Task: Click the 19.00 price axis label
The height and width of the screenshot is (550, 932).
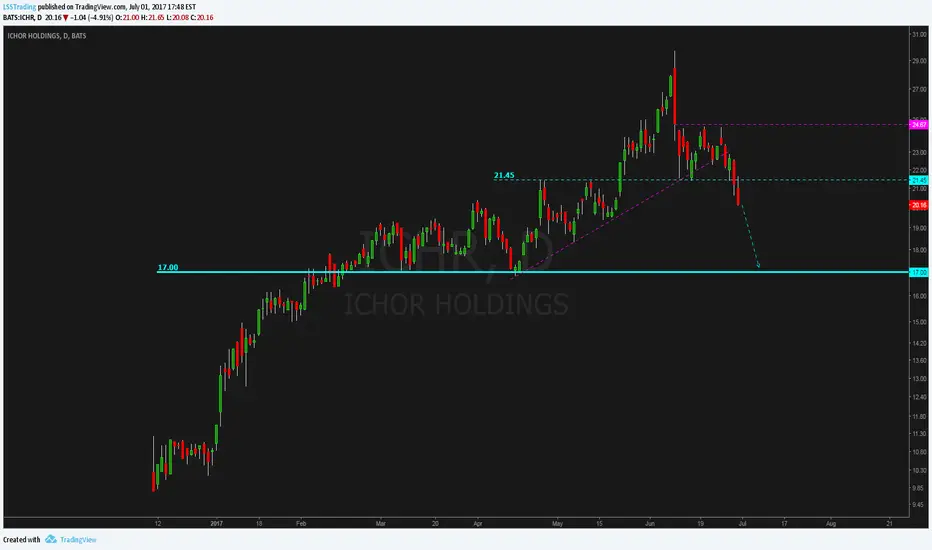Action: pyautogui.click(x=919, y=228)
